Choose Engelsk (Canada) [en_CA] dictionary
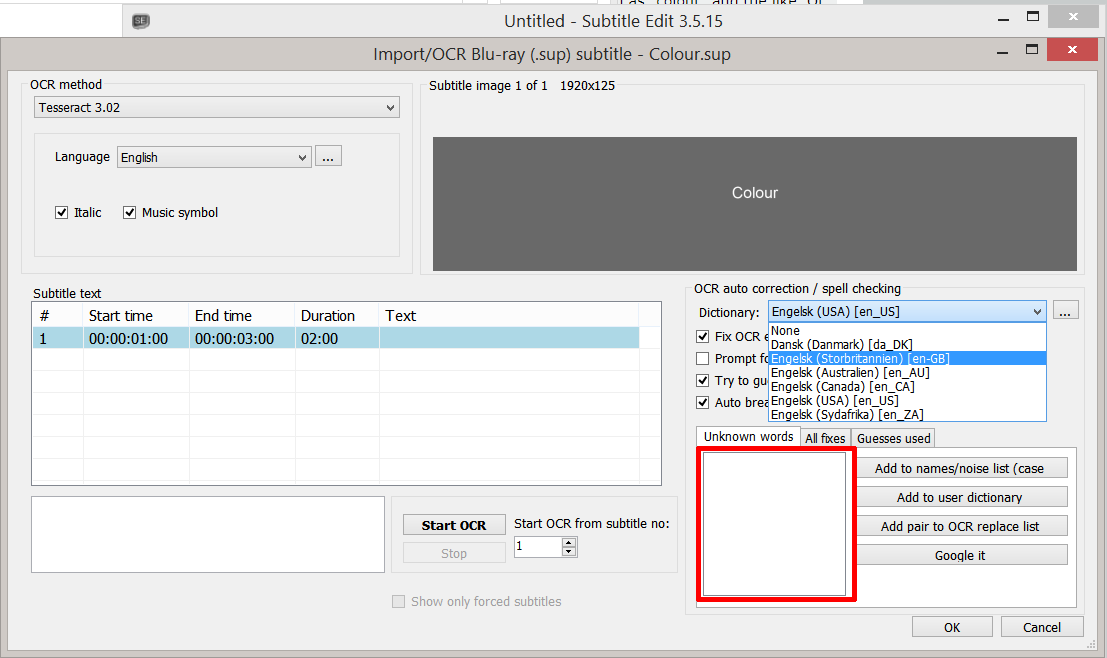Image resolution: width=1107 pixels, height=658 pixels. (x=907, y=387)
